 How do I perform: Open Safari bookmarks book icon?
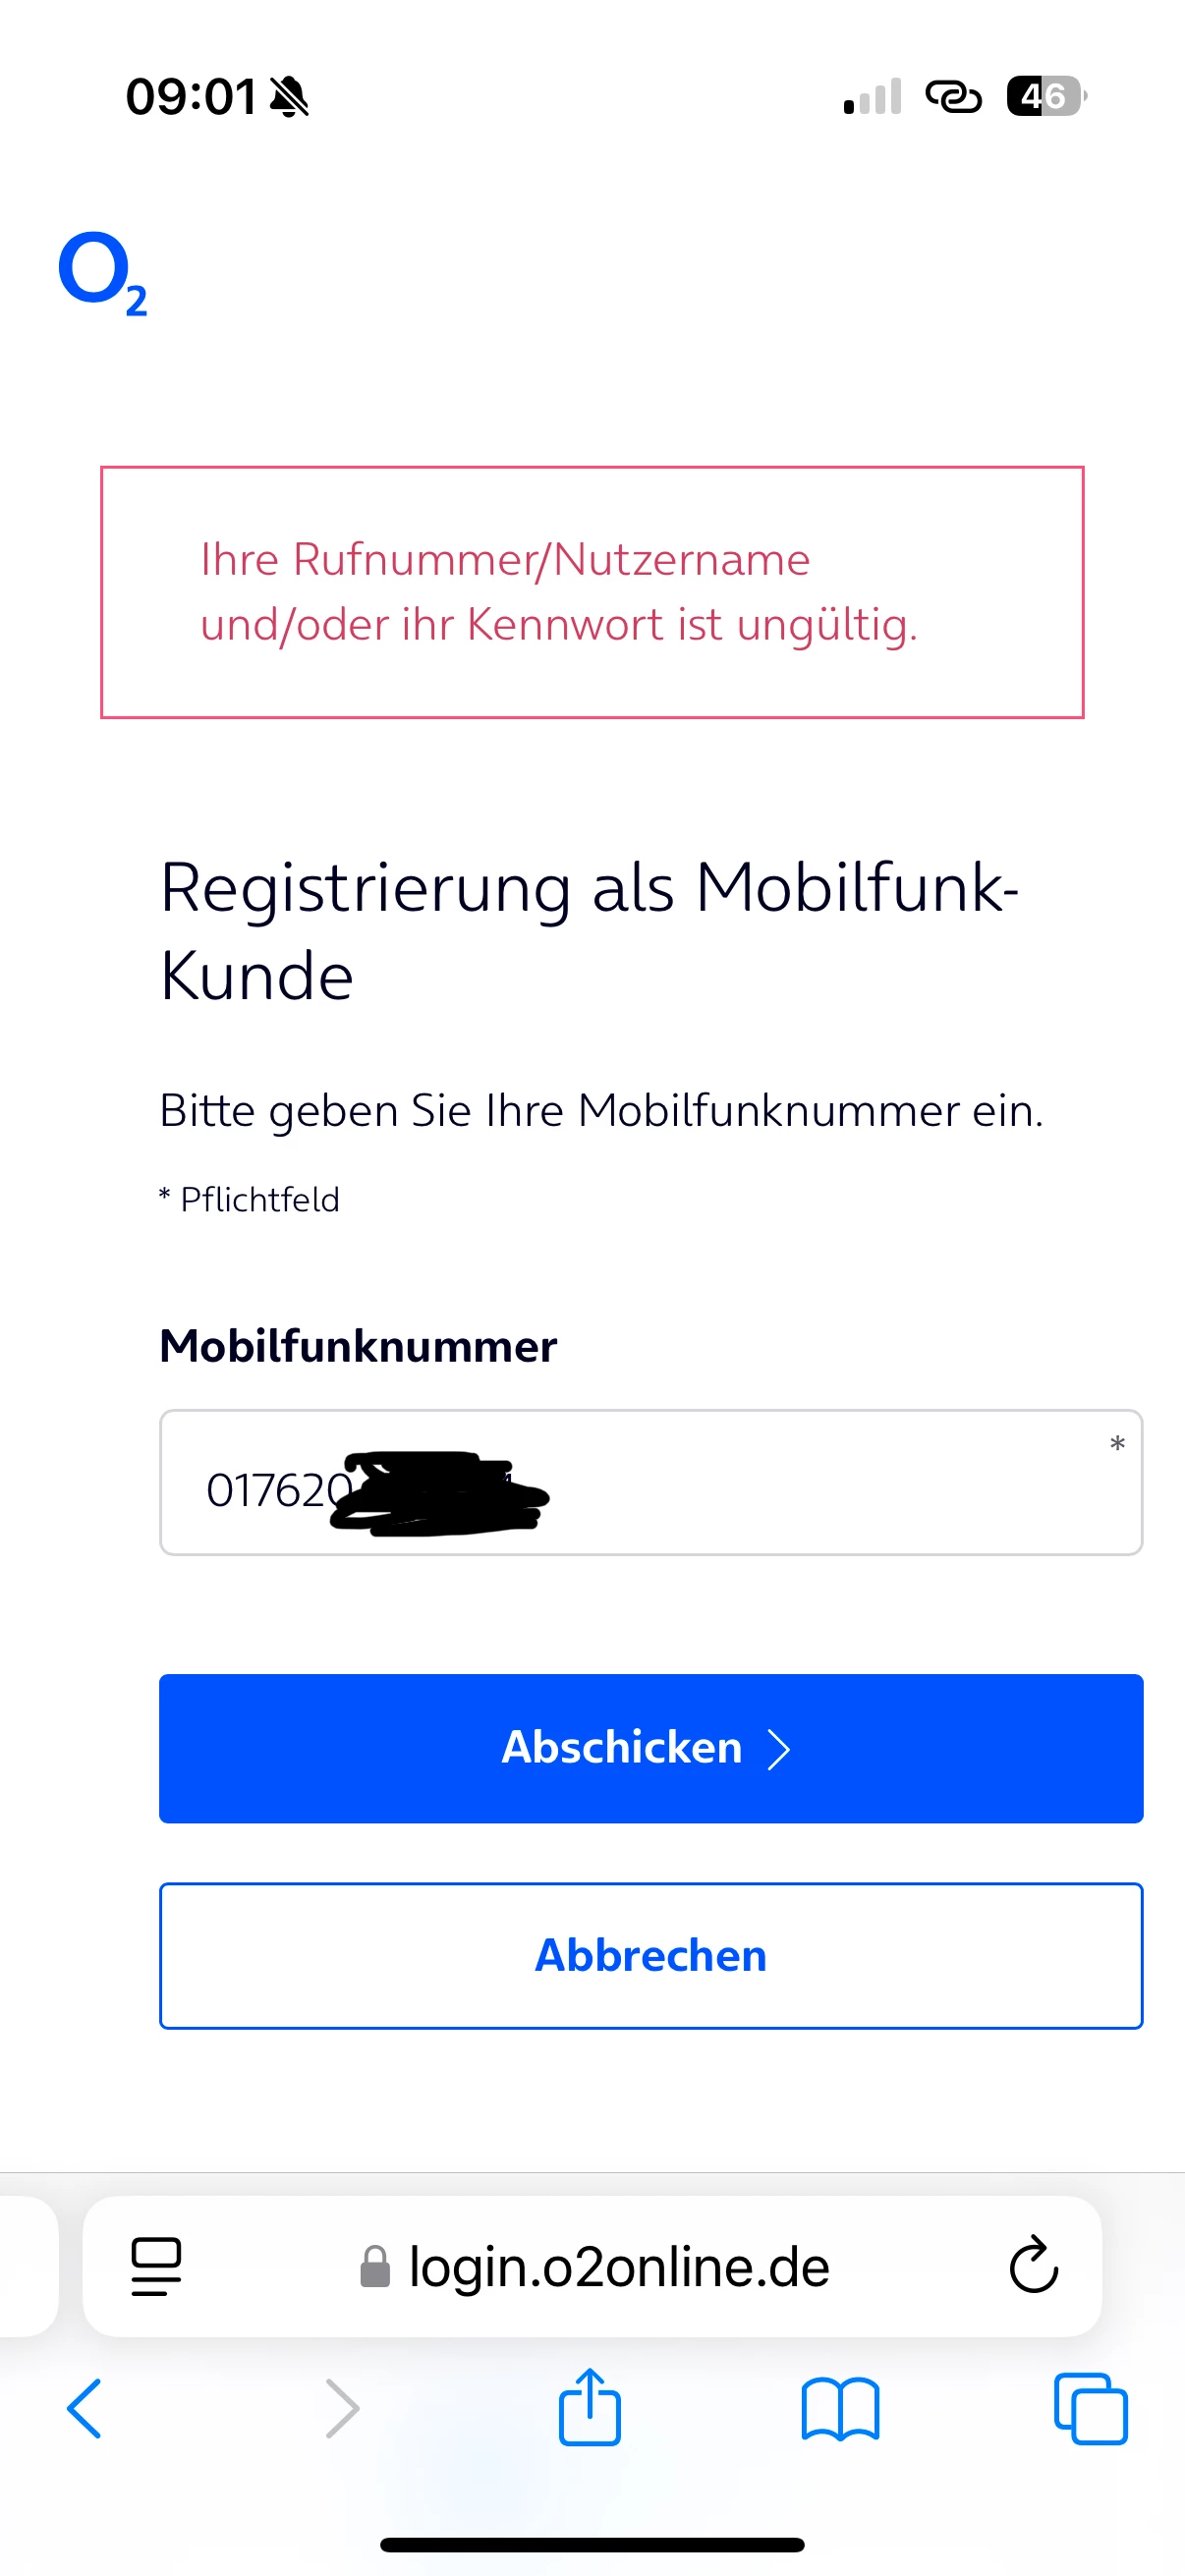[840, 2409]
